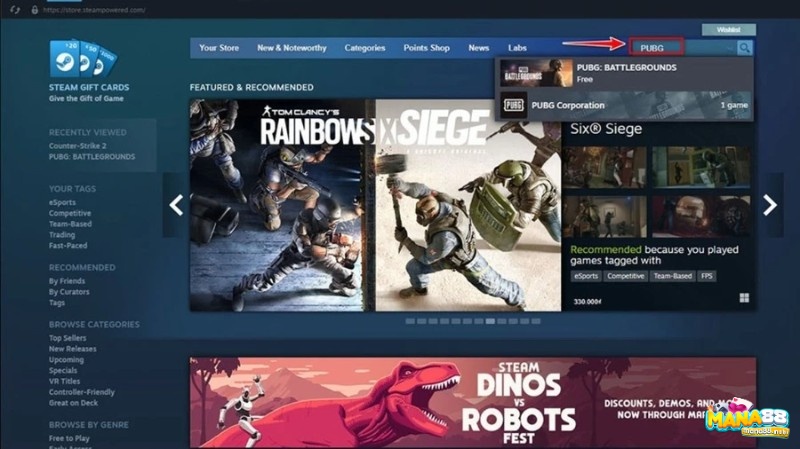Click the Competitive tag in sidebar
This screenshot has height=449, width=800.
tap(70, 213)
